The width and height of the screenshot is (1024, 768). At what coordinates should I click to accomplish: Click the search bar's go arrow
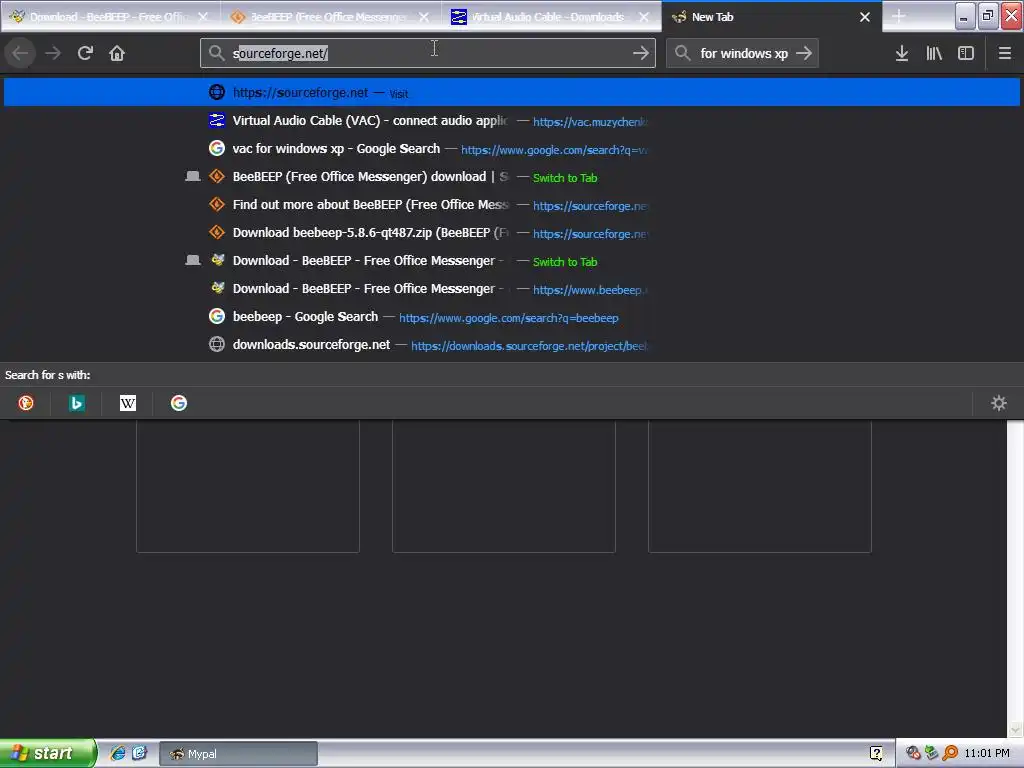804,53
